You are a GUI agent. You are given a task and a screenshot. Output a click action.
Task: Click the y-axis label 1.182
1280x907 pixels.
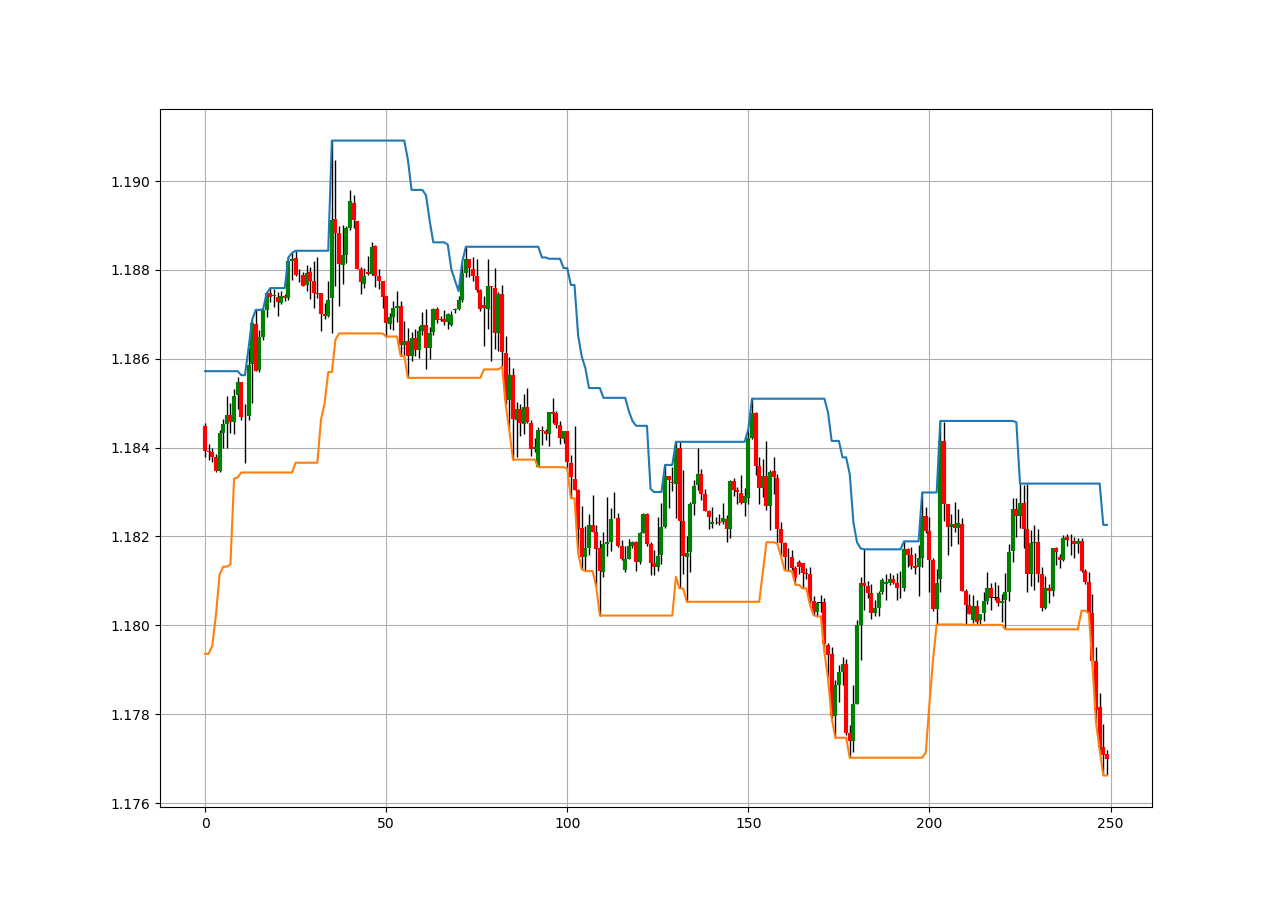pos(132,537)
